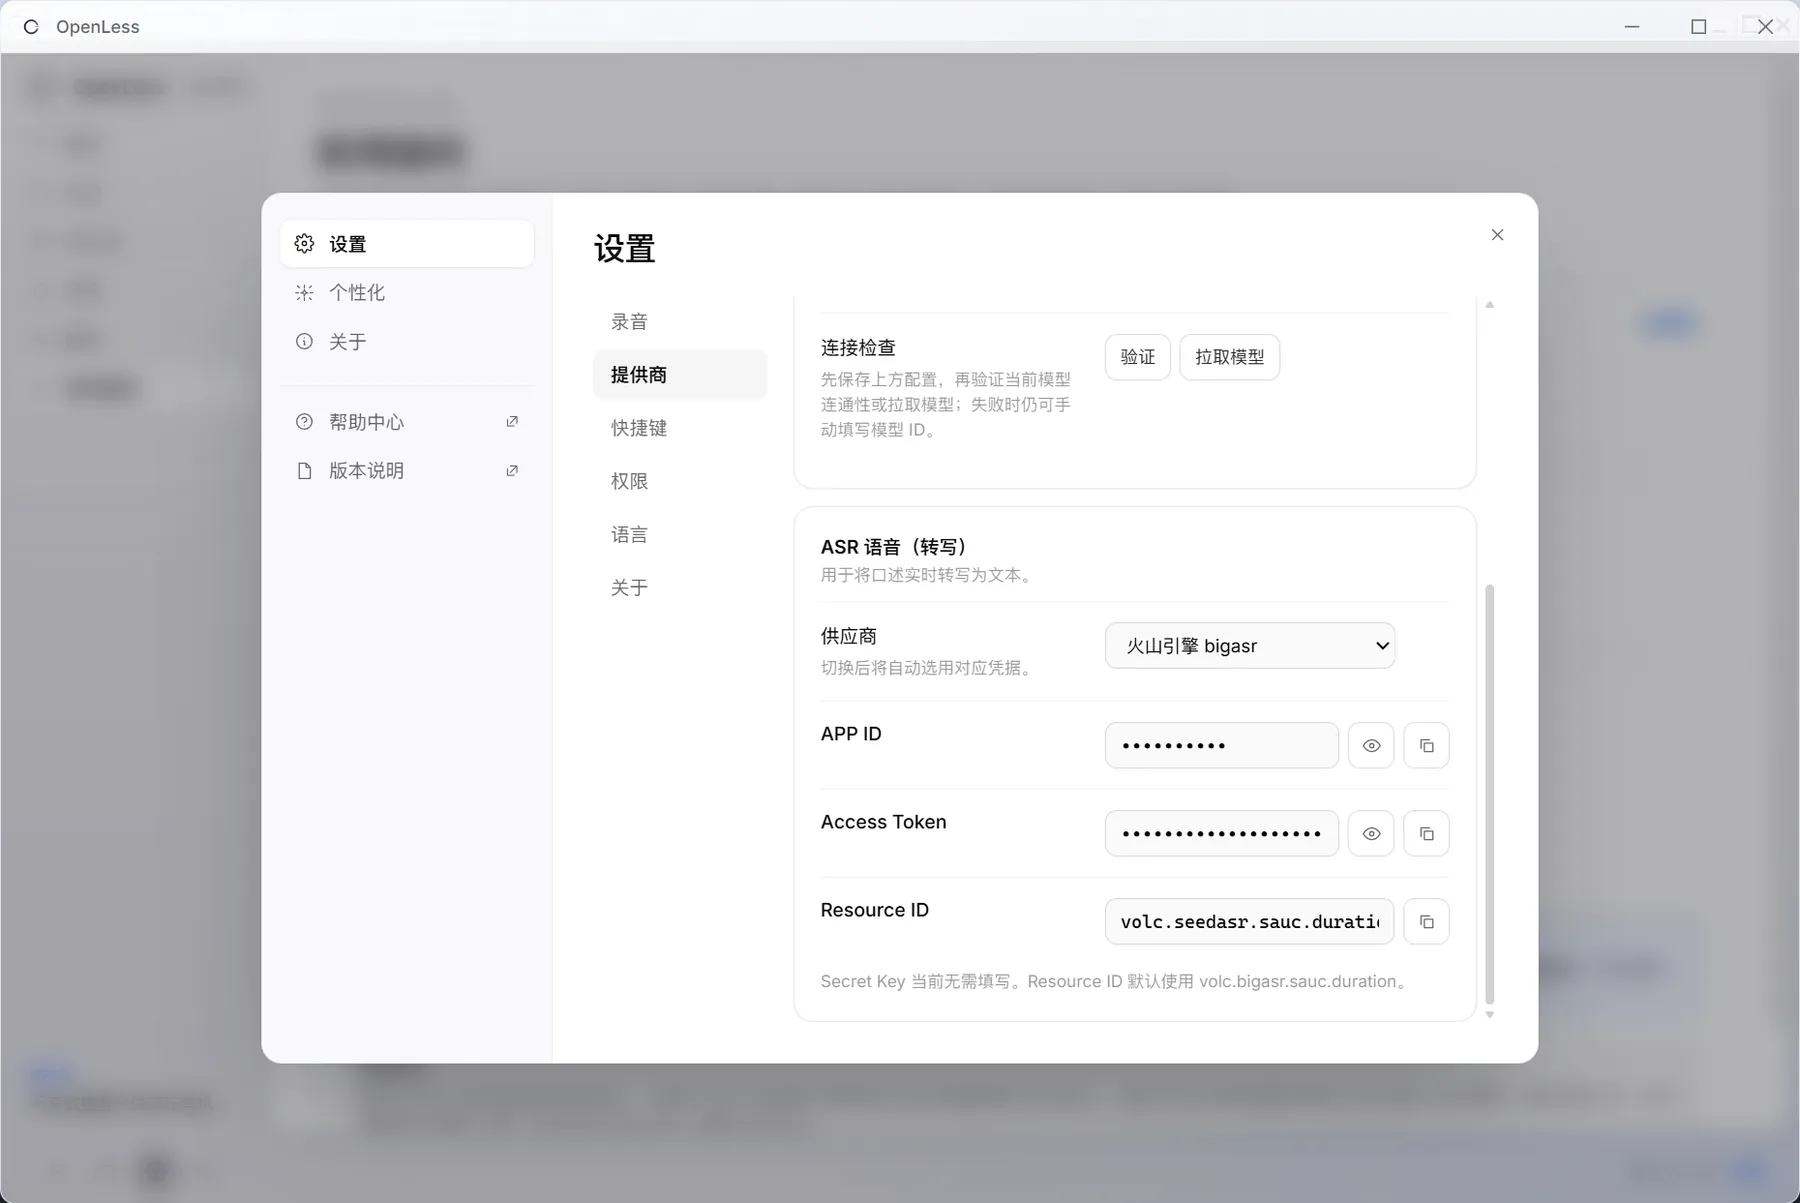
Task: Click the OpenLess app icon in title bar
Action: point(31,27)
